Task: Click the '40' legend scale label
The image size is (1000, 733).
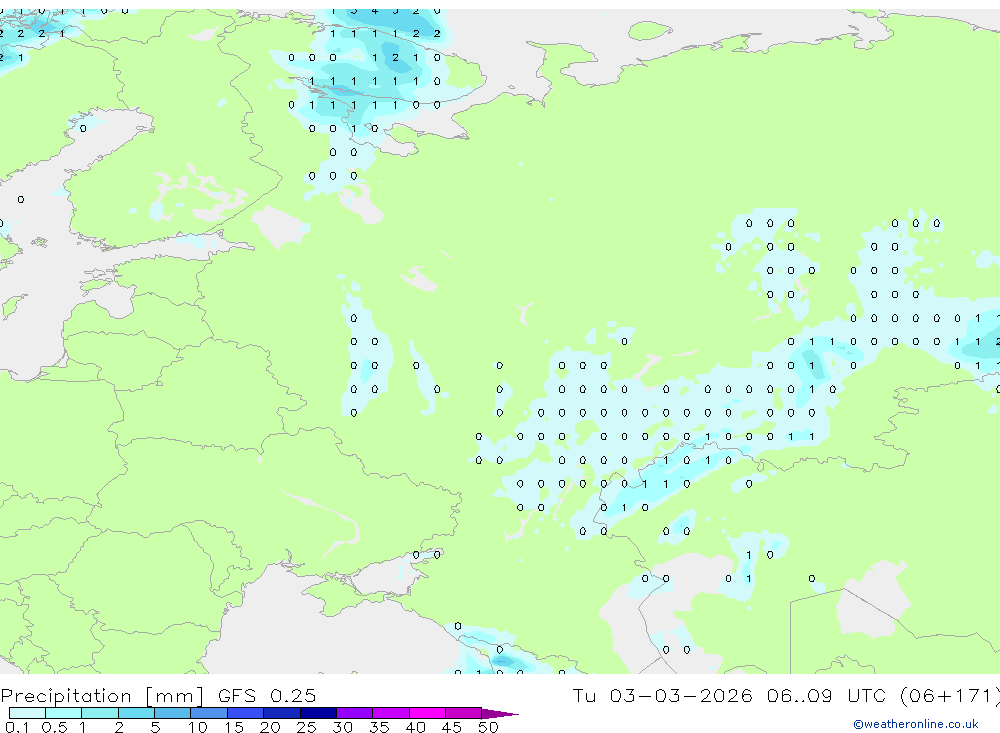Action: coord(416,727)
